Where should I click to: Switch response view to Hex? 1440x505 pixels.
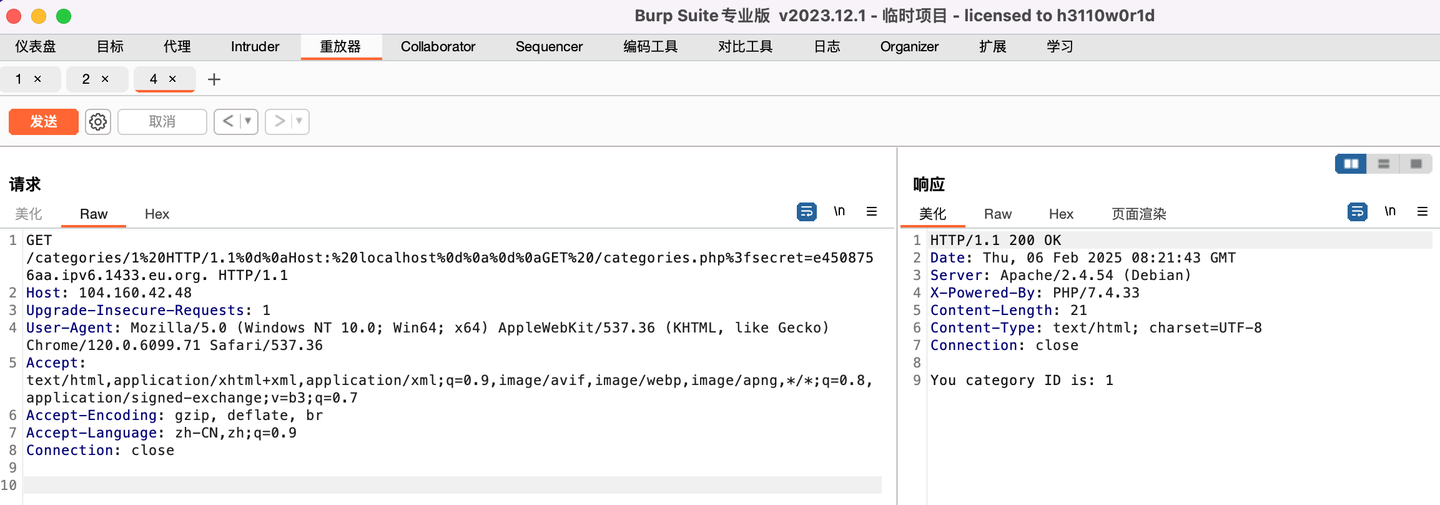coord(1061,214)
